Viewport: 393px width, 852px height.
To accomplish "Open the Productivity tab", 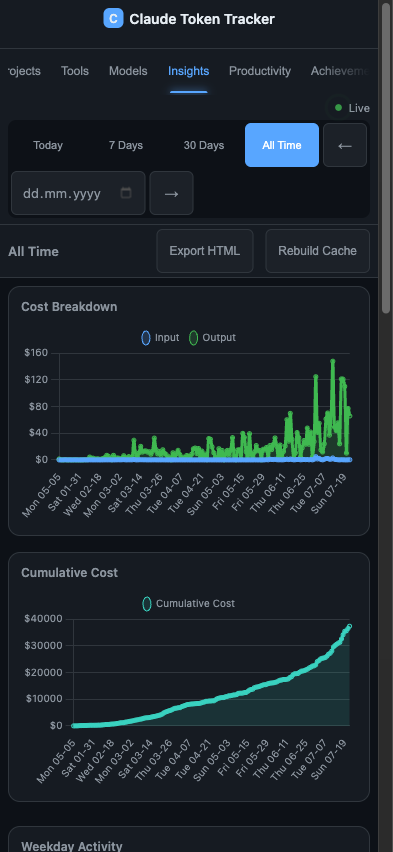I will (x=260, y=71).
